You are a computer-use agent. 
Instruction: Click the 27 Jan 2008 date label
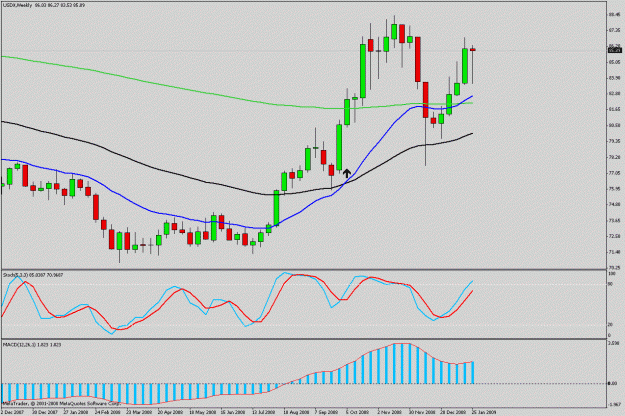[76, 412]
